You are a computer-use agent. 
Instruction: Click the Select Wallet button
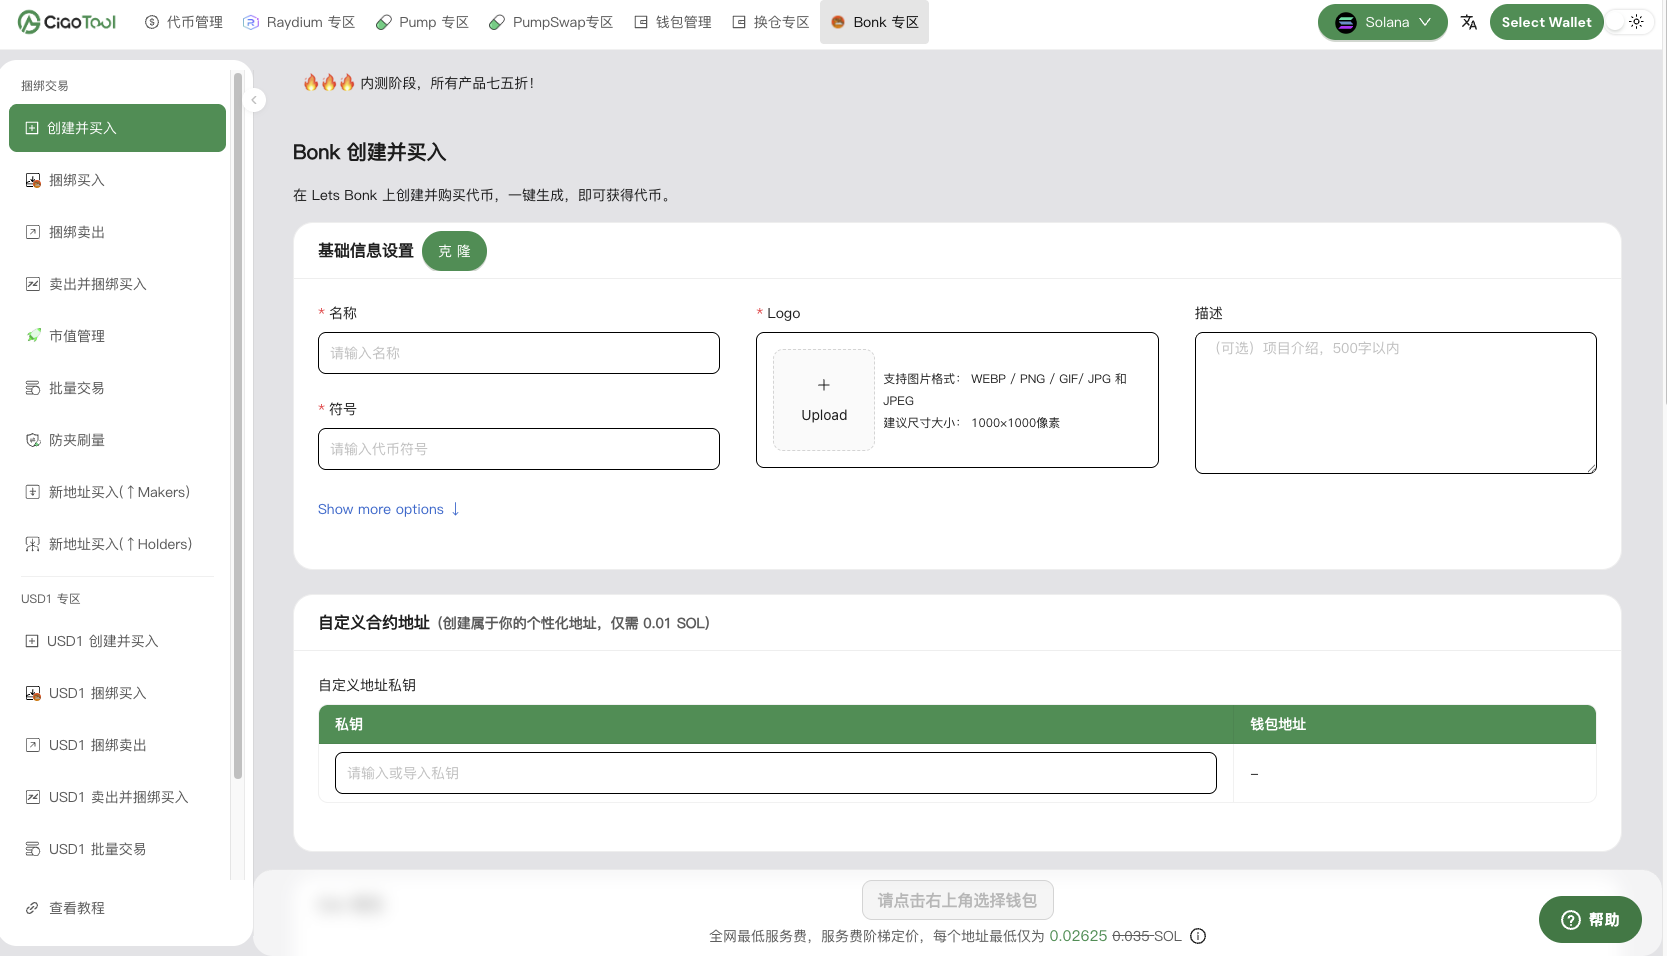pyautogui.click(x=1545, y=22)
